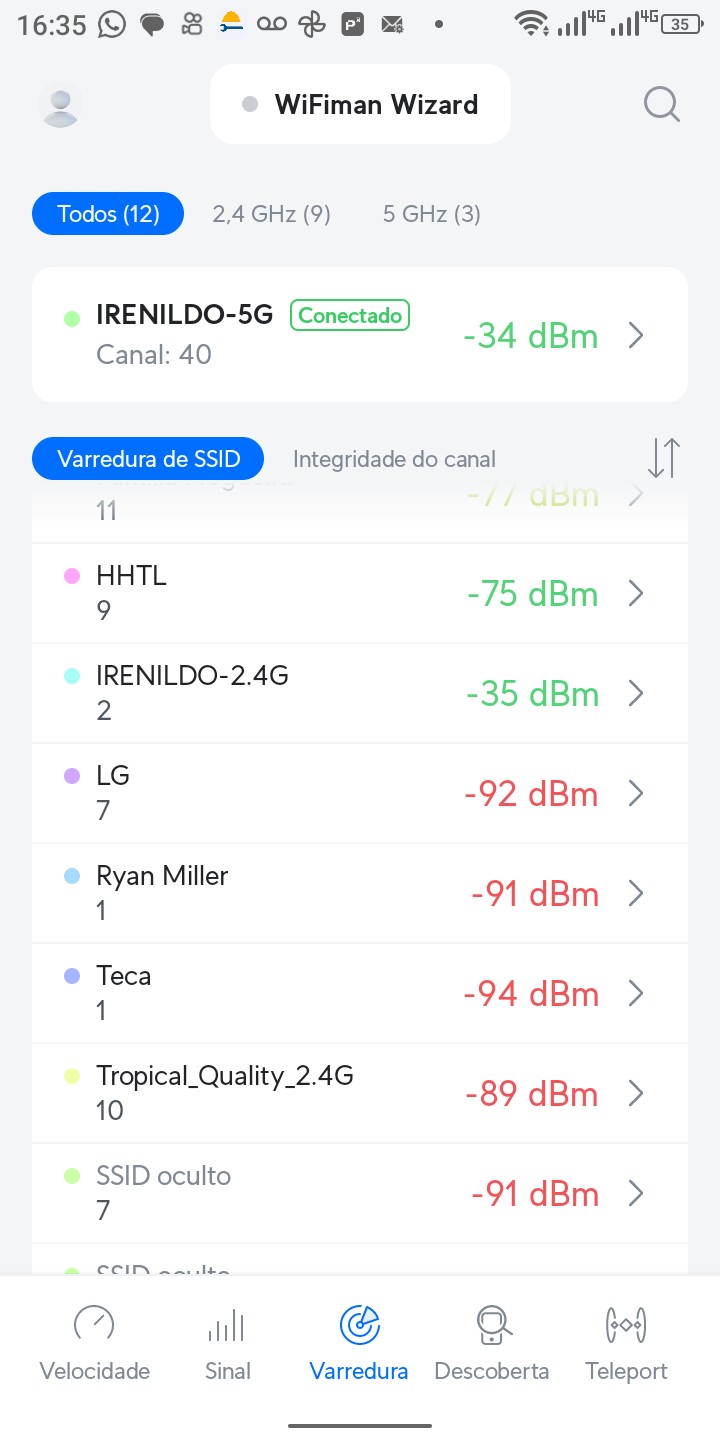Open the Sinal signal bars icon
Screen dimensions: 720x1440
[x=227, y=1325]
